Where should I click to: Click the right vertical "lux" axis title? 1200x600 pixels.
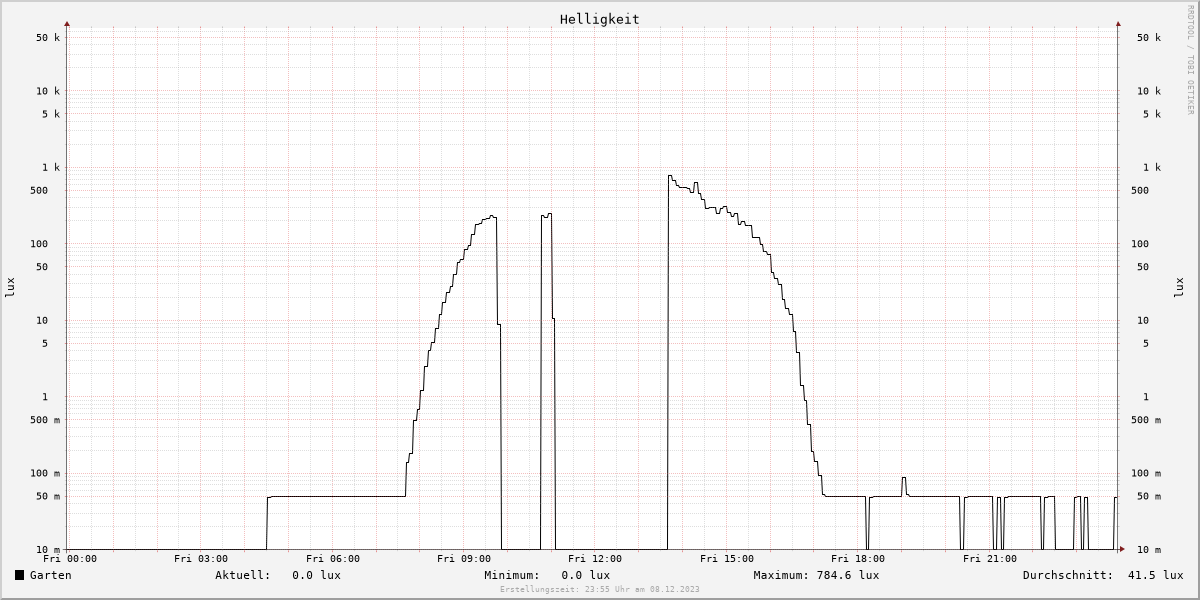click(x=1178, y=287)
